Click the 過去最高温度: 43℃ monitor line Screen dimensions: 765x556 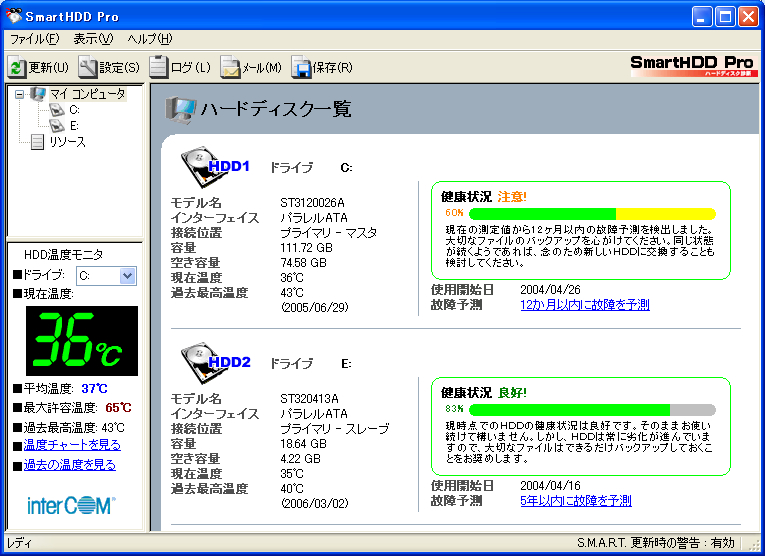69,428
